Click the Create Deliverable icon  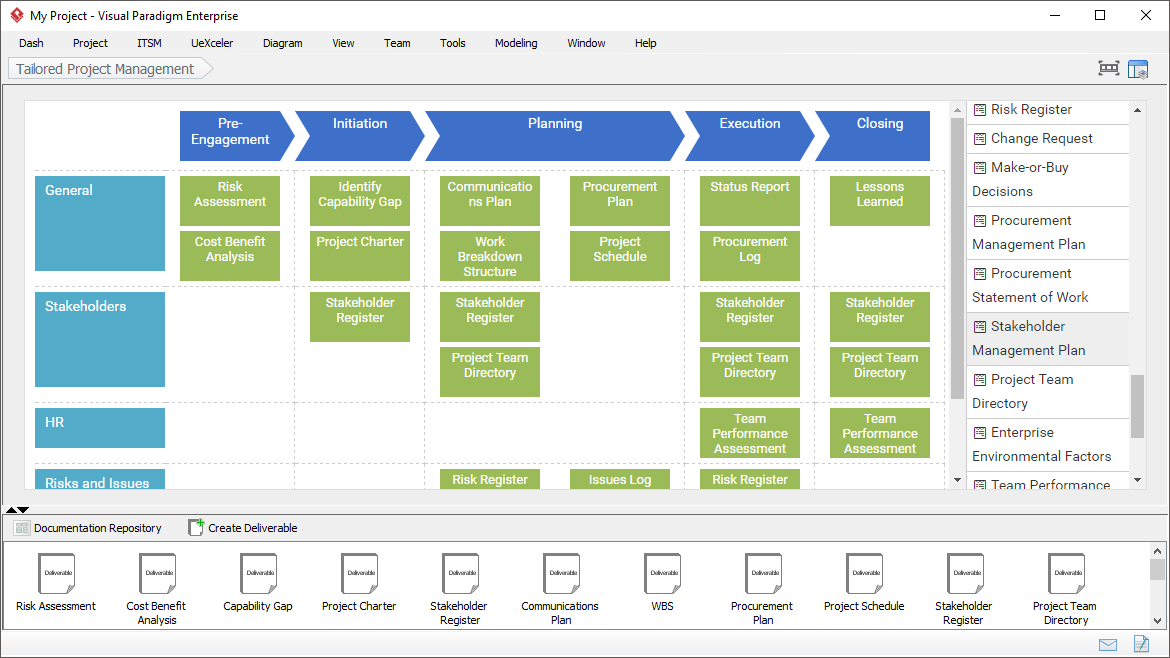pos(195,527)
